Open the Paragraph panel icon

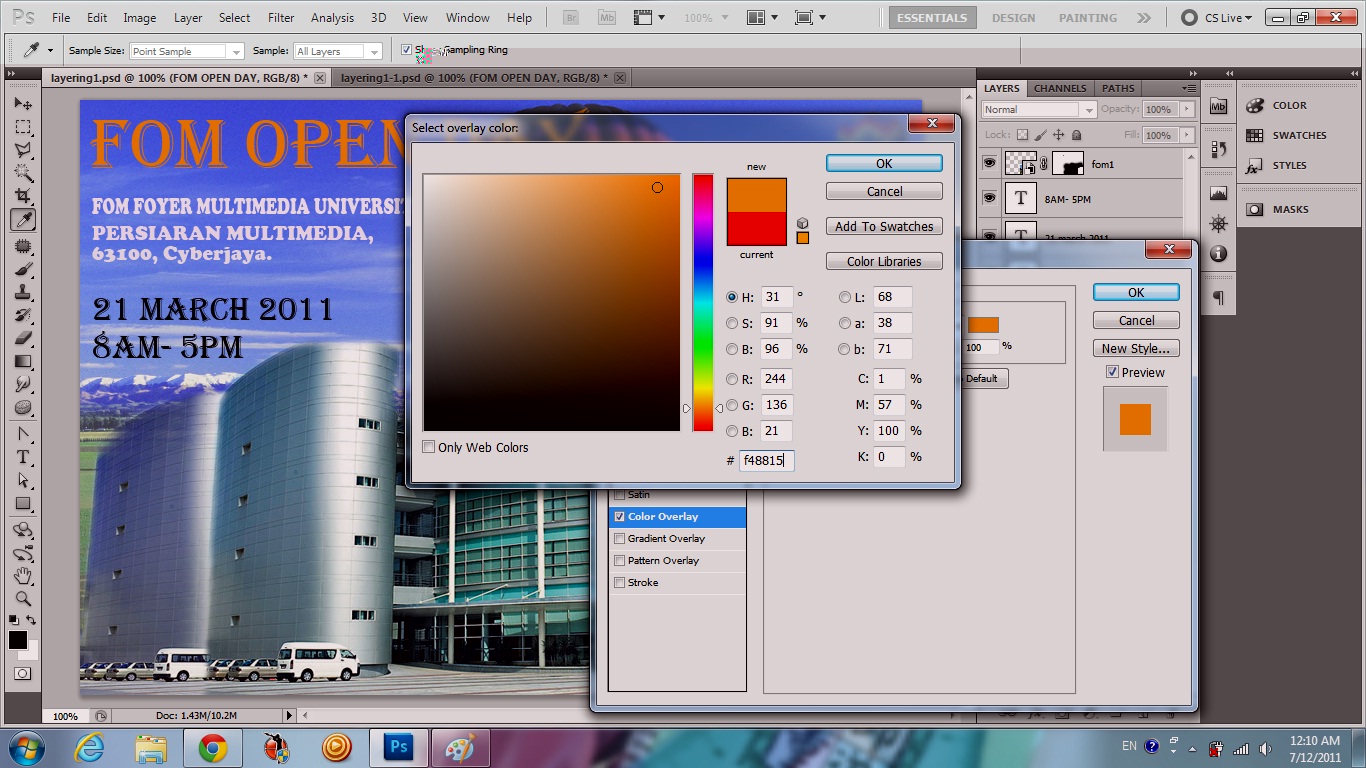tap(1218, 297)
